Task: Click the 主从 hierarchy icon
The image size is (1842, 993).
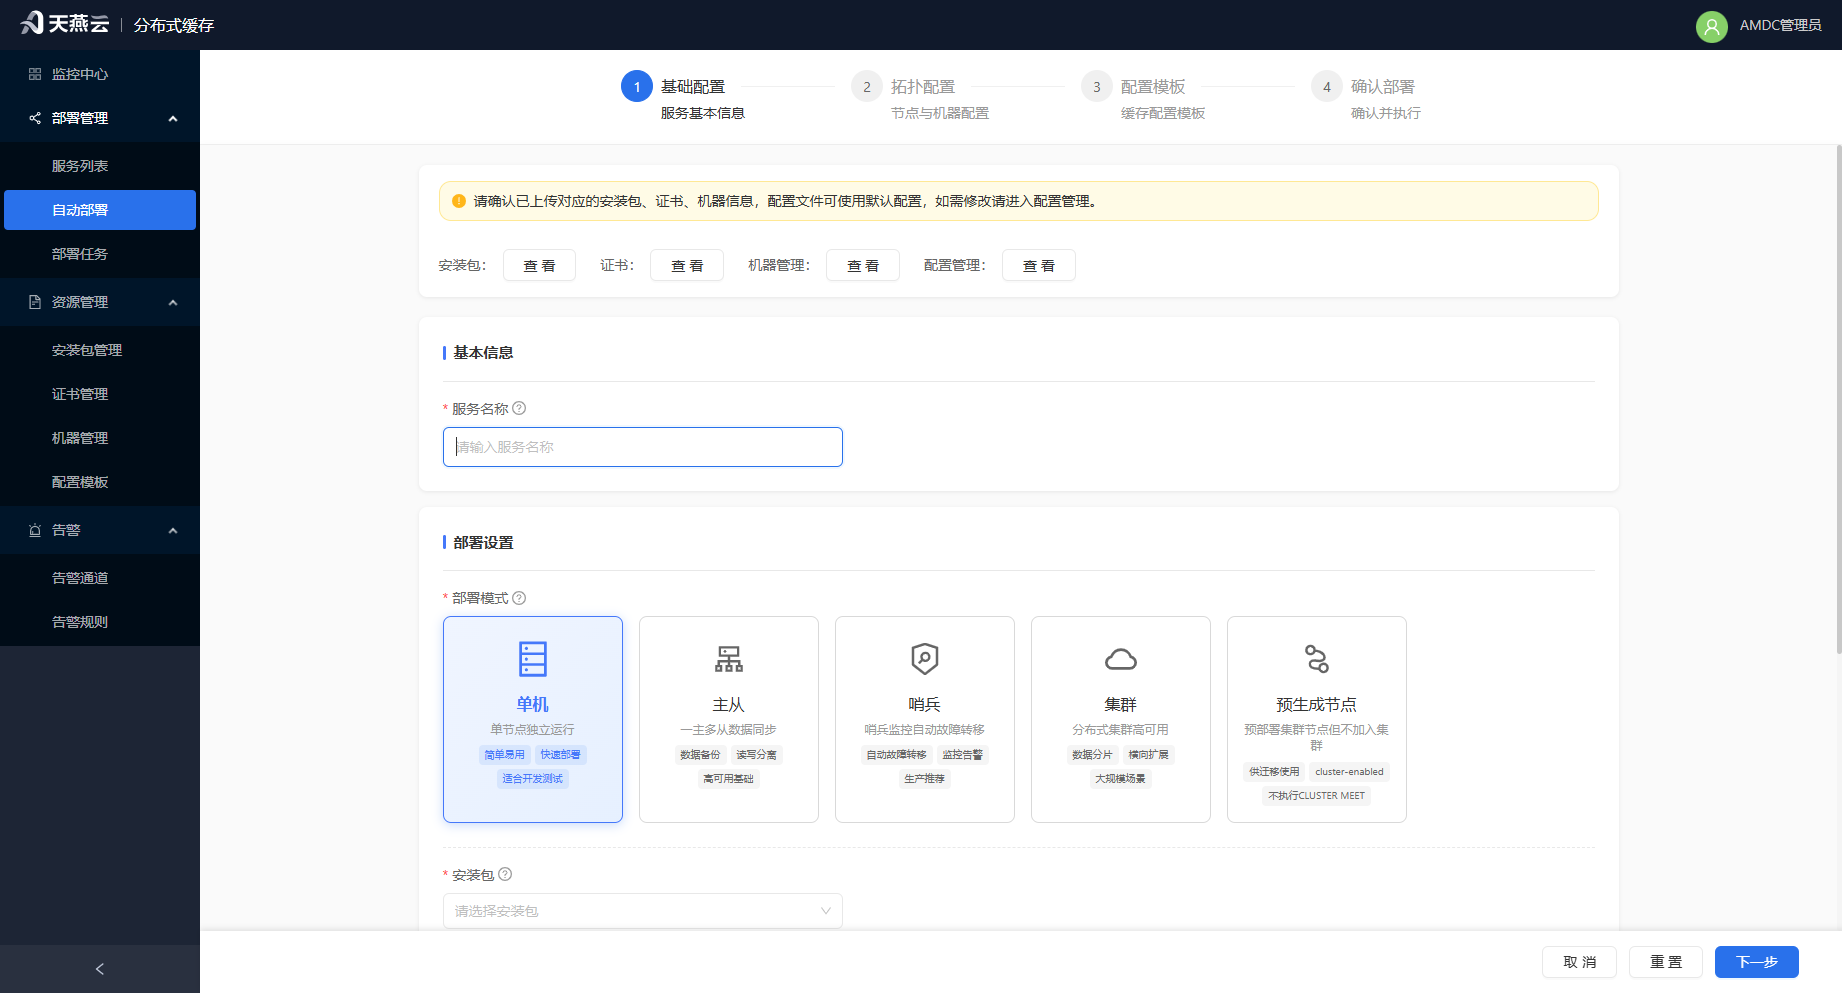Action: pos(729,659)
